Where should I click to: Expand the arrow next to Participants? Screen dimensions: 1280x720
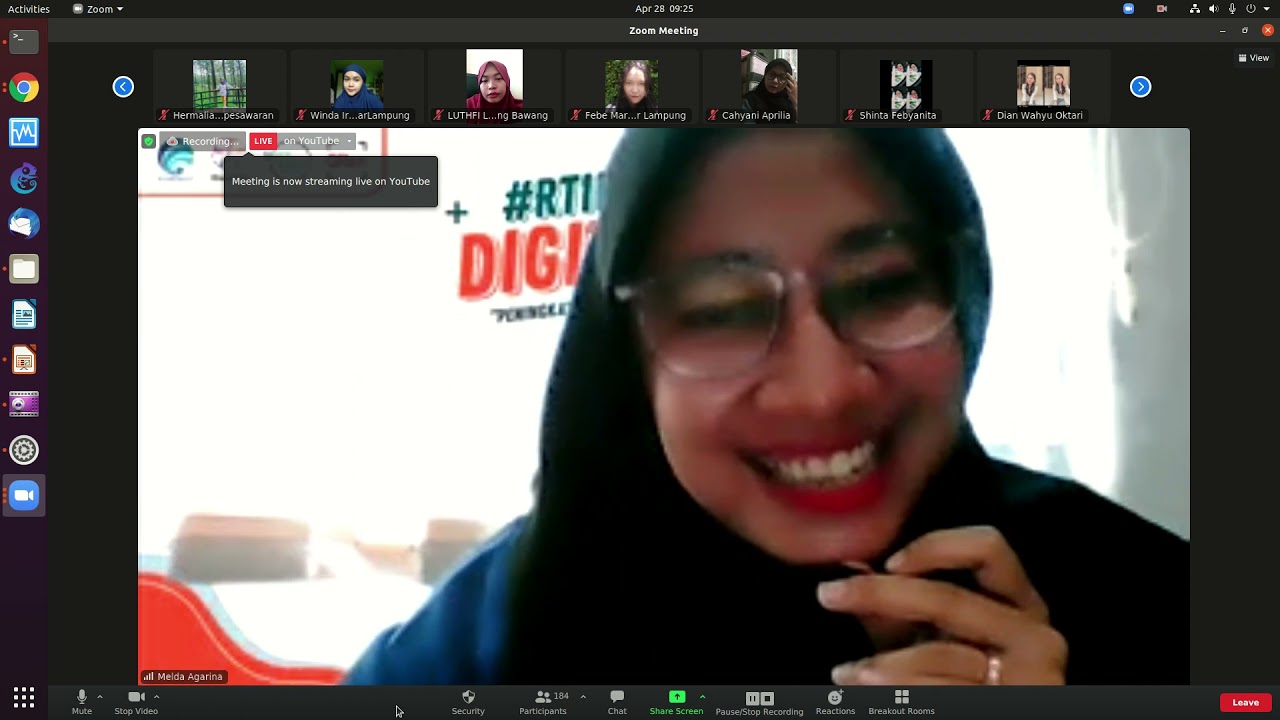pos(583,697)
